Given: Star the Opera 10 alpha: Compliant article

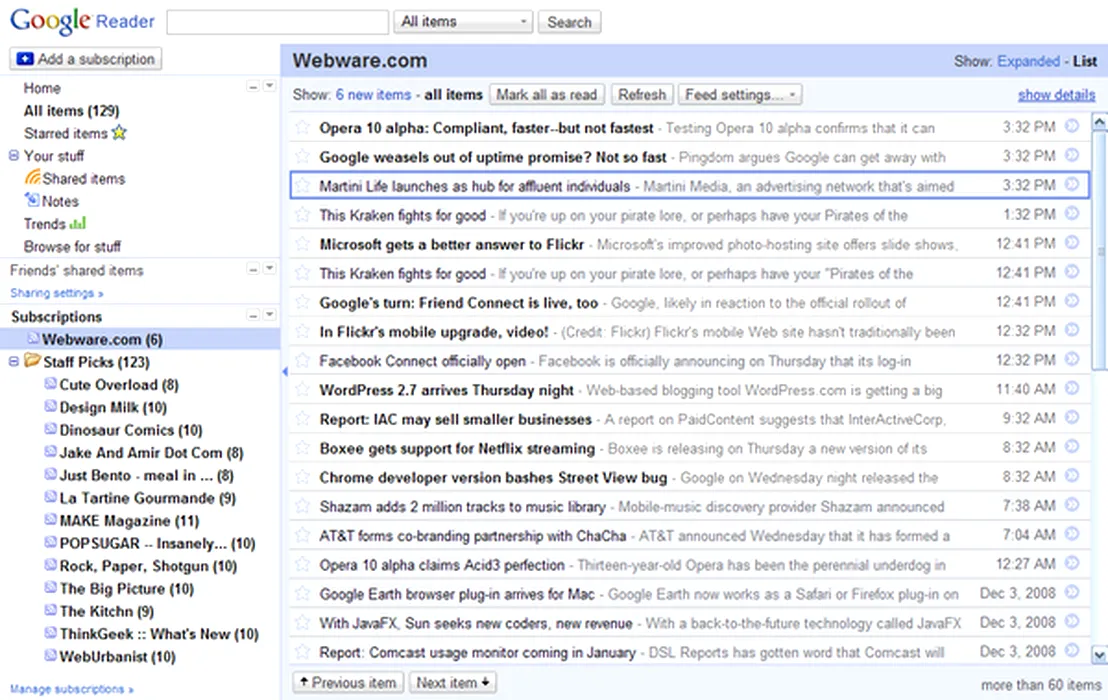Looking at the screenshot, I should tap(303, 128).
